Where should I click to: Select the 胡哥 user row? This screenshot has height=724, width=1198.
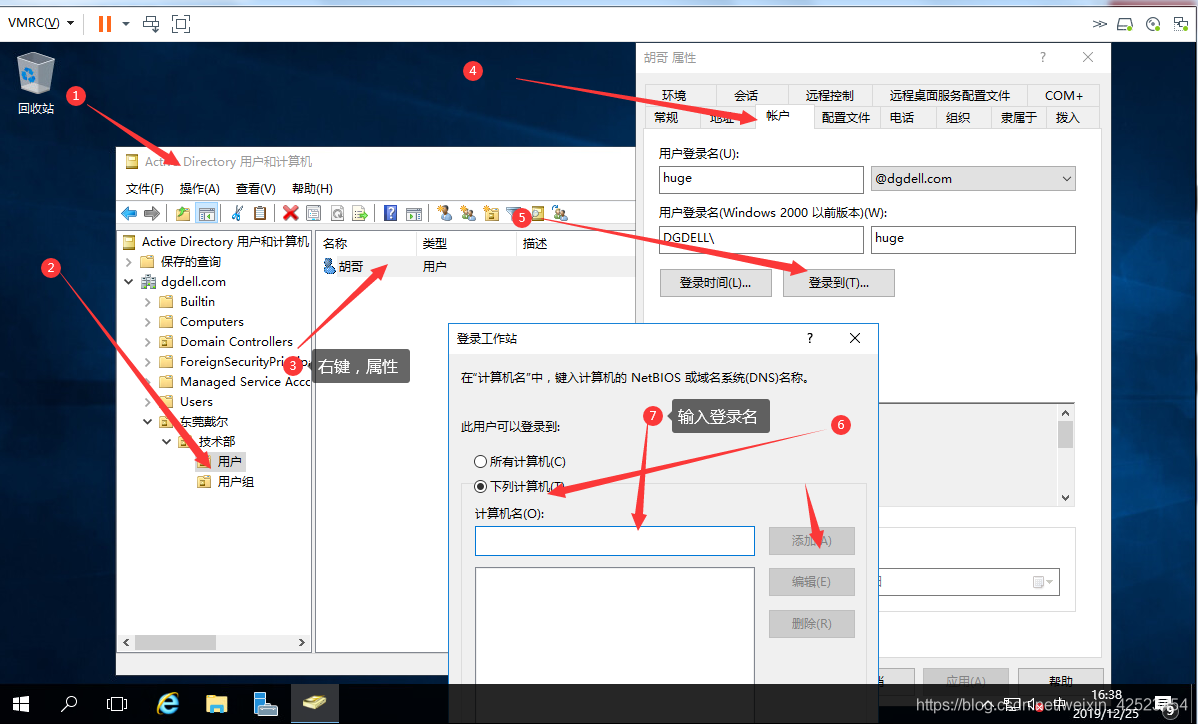point(474,267)
